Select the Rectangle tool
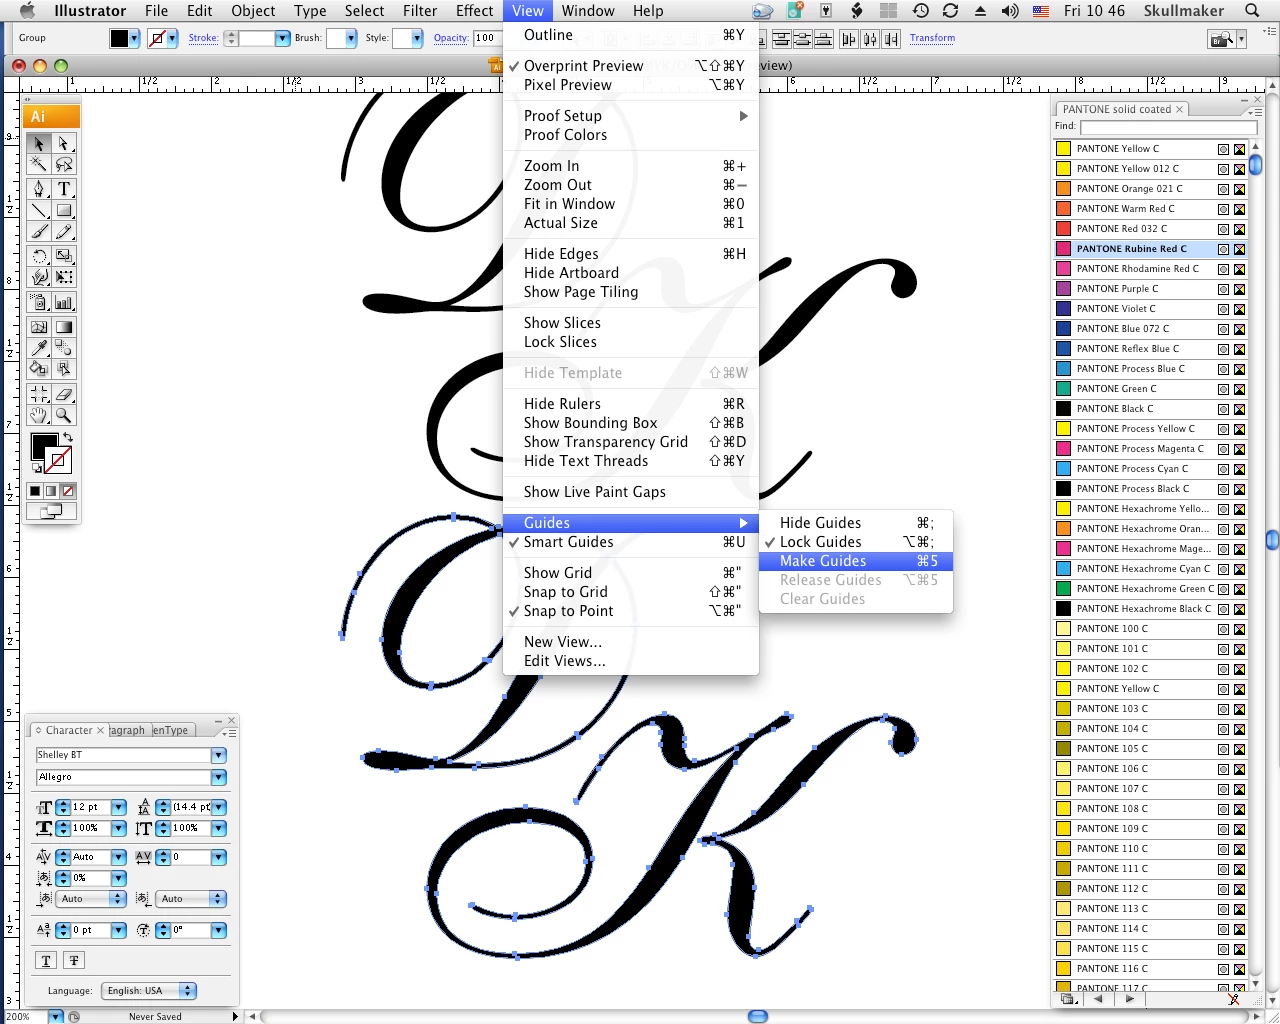This screenshot has width=1280, height=1024. point(64,210)
